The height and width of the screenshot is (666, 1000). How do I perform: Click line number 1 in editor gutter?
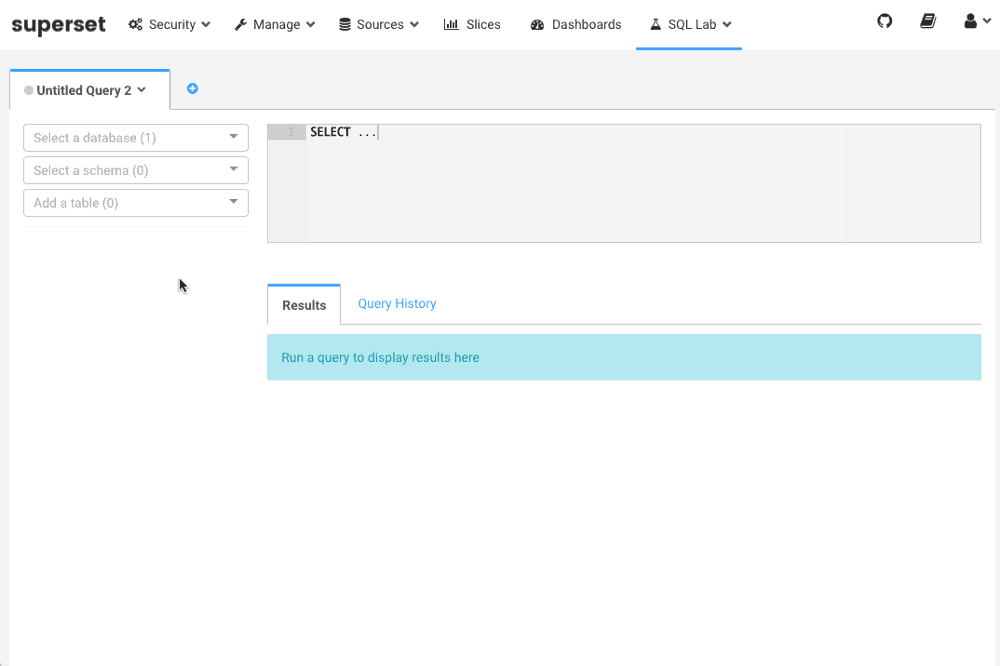coord(291,132)
